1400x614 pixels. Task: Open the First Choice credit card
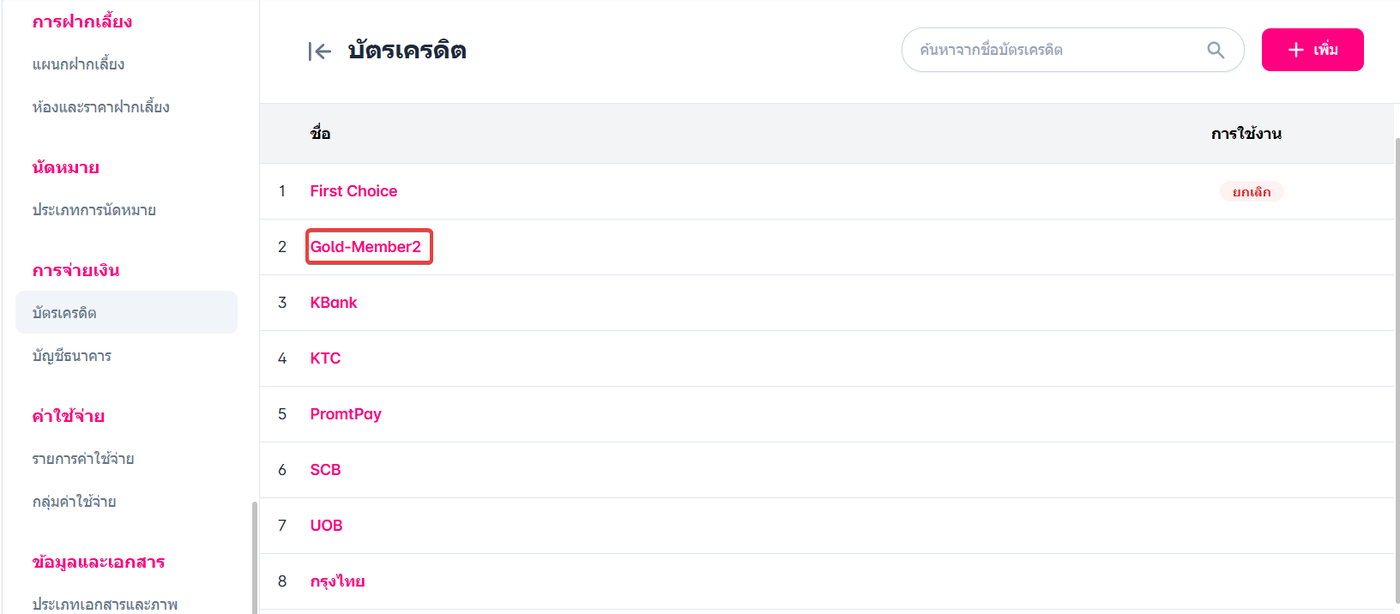353,191
